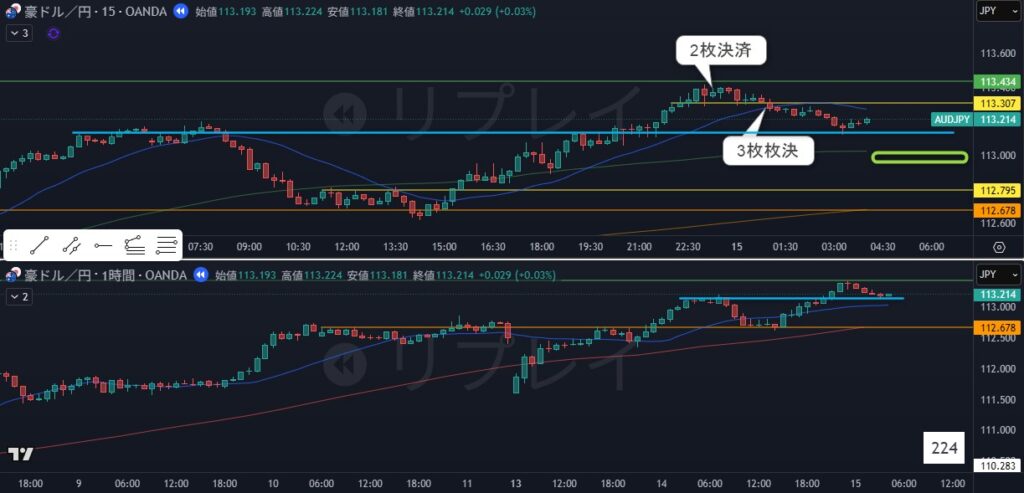Click the TradingView logo
This screenshot has height=493, width=1024.
click(x=20, y=453)
